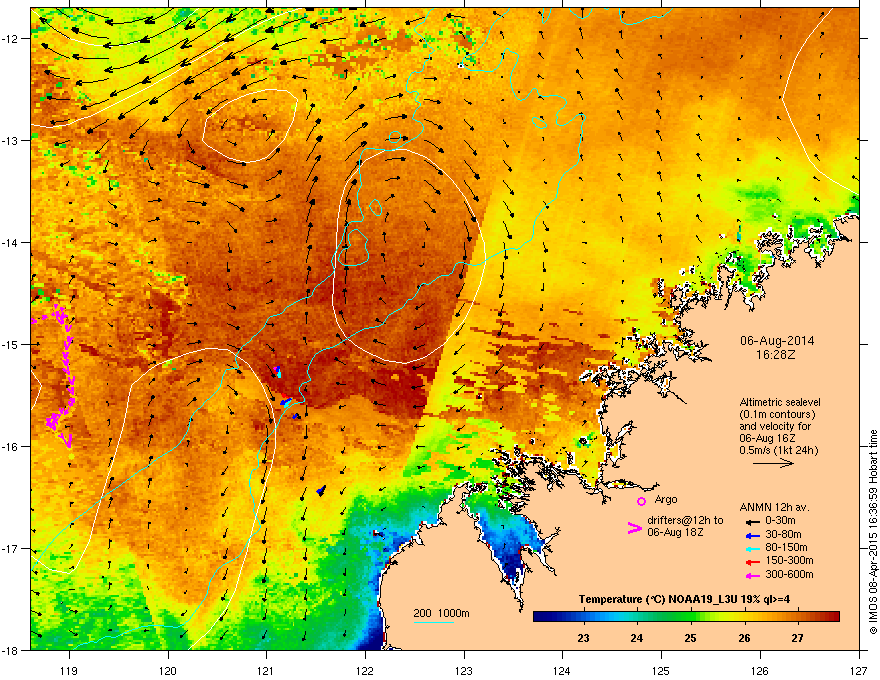This screenshot has height=680, width=880.
Task: Click the '200 1000m' isobath label
Action: point(441,613)
